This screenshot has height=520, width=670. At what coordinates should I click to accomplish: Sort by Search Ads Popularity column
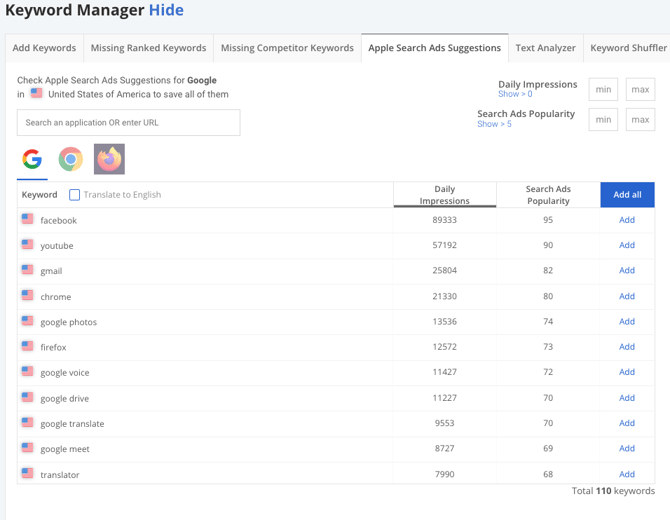(548, 195)
